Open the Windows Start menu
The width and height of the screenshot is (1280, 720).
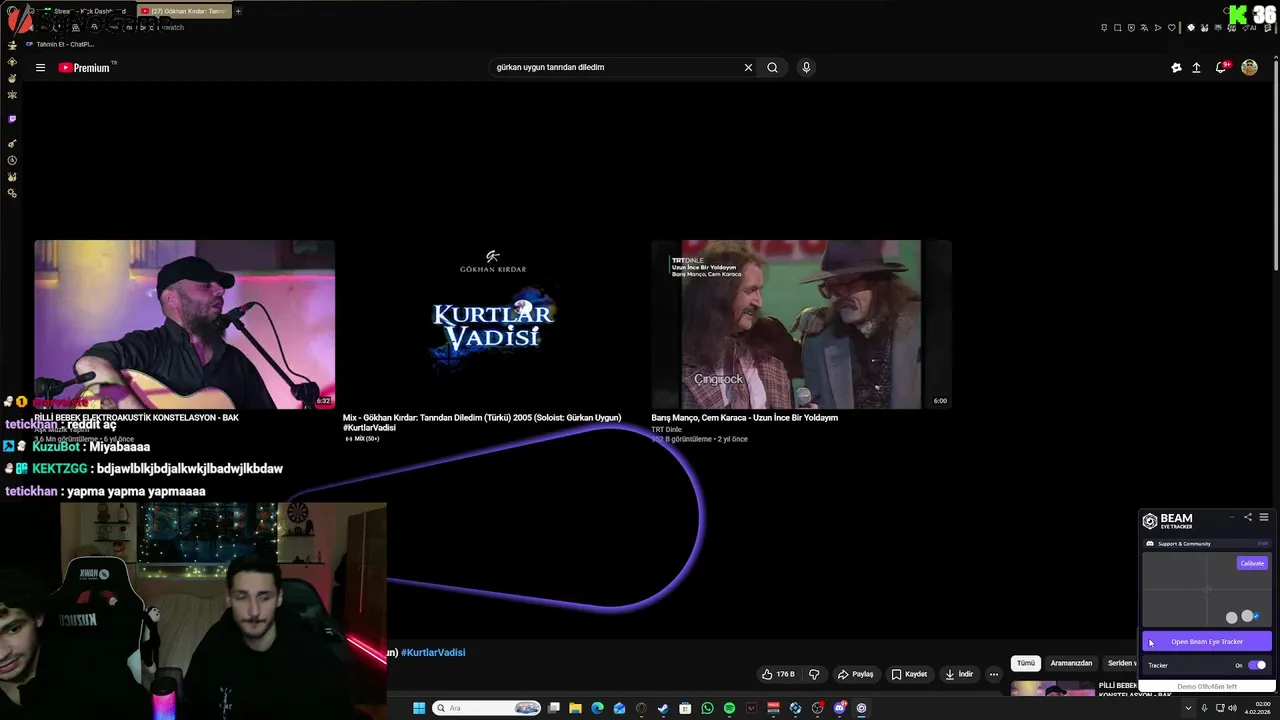pos(419,708)
